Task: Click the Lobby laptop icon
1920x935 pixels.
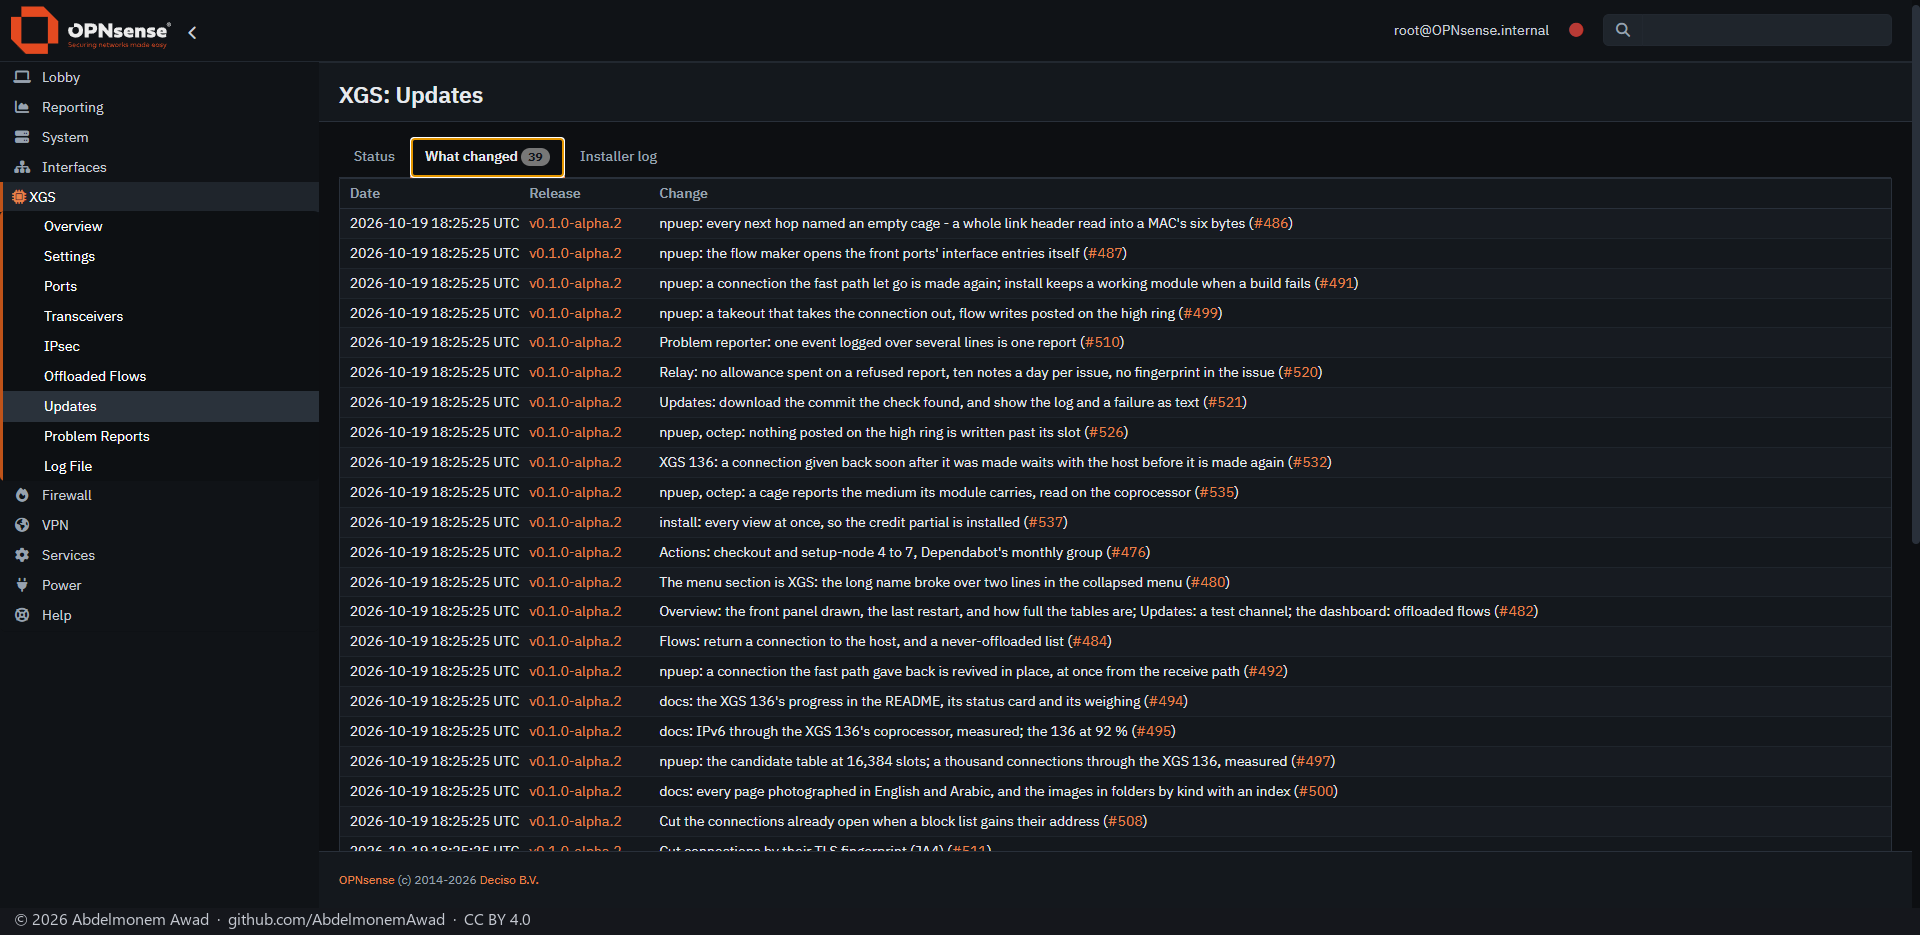Action: pos(22,77)
